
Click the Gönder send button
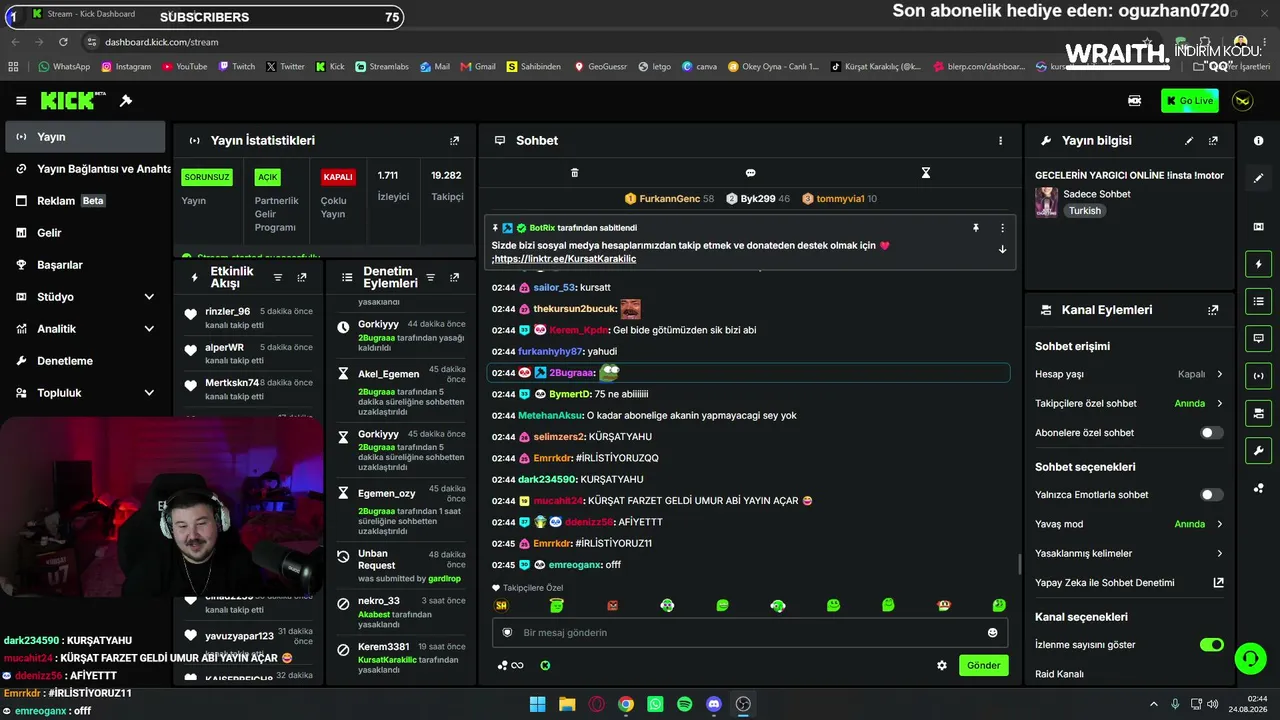click(983, 665)
